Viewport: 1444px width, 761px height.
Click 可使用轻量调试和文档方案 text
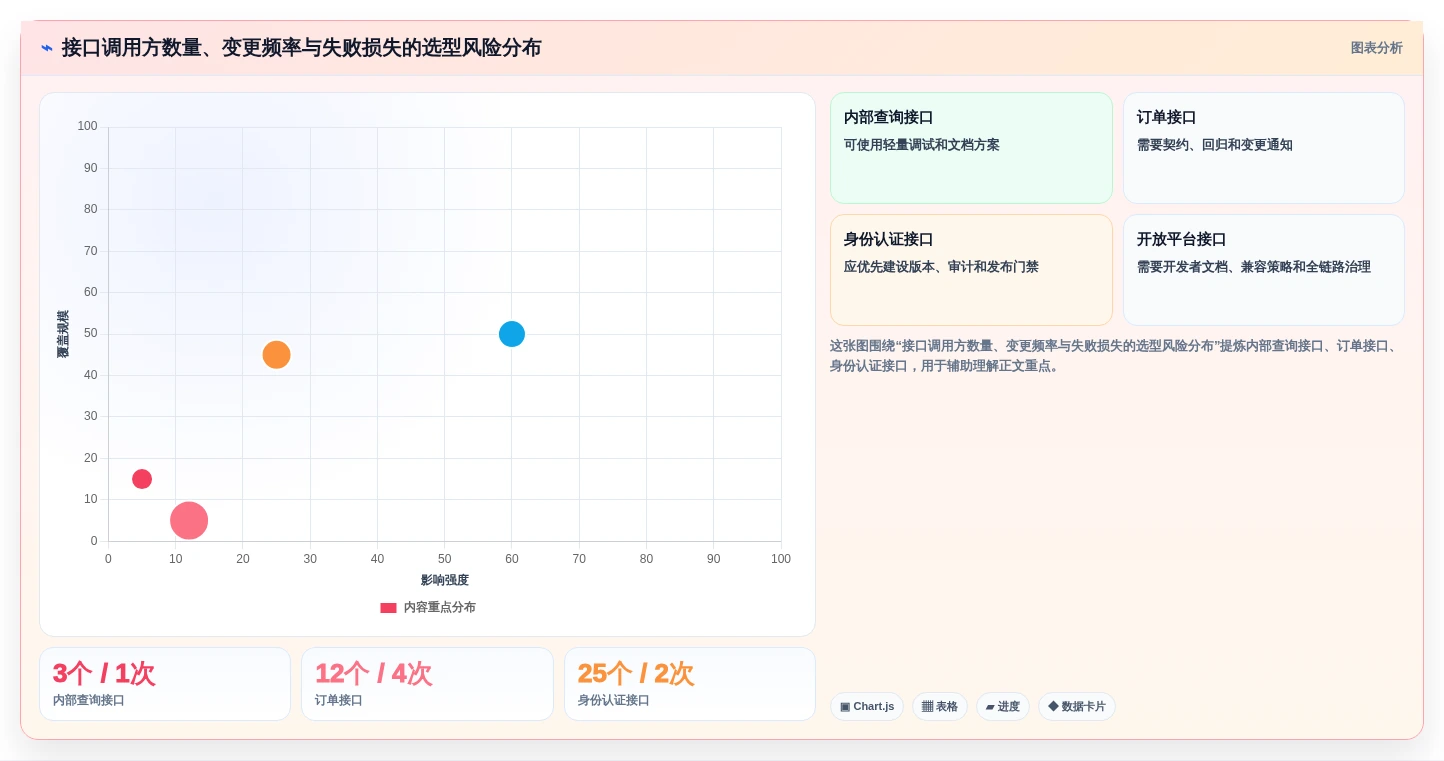[922, 145]
